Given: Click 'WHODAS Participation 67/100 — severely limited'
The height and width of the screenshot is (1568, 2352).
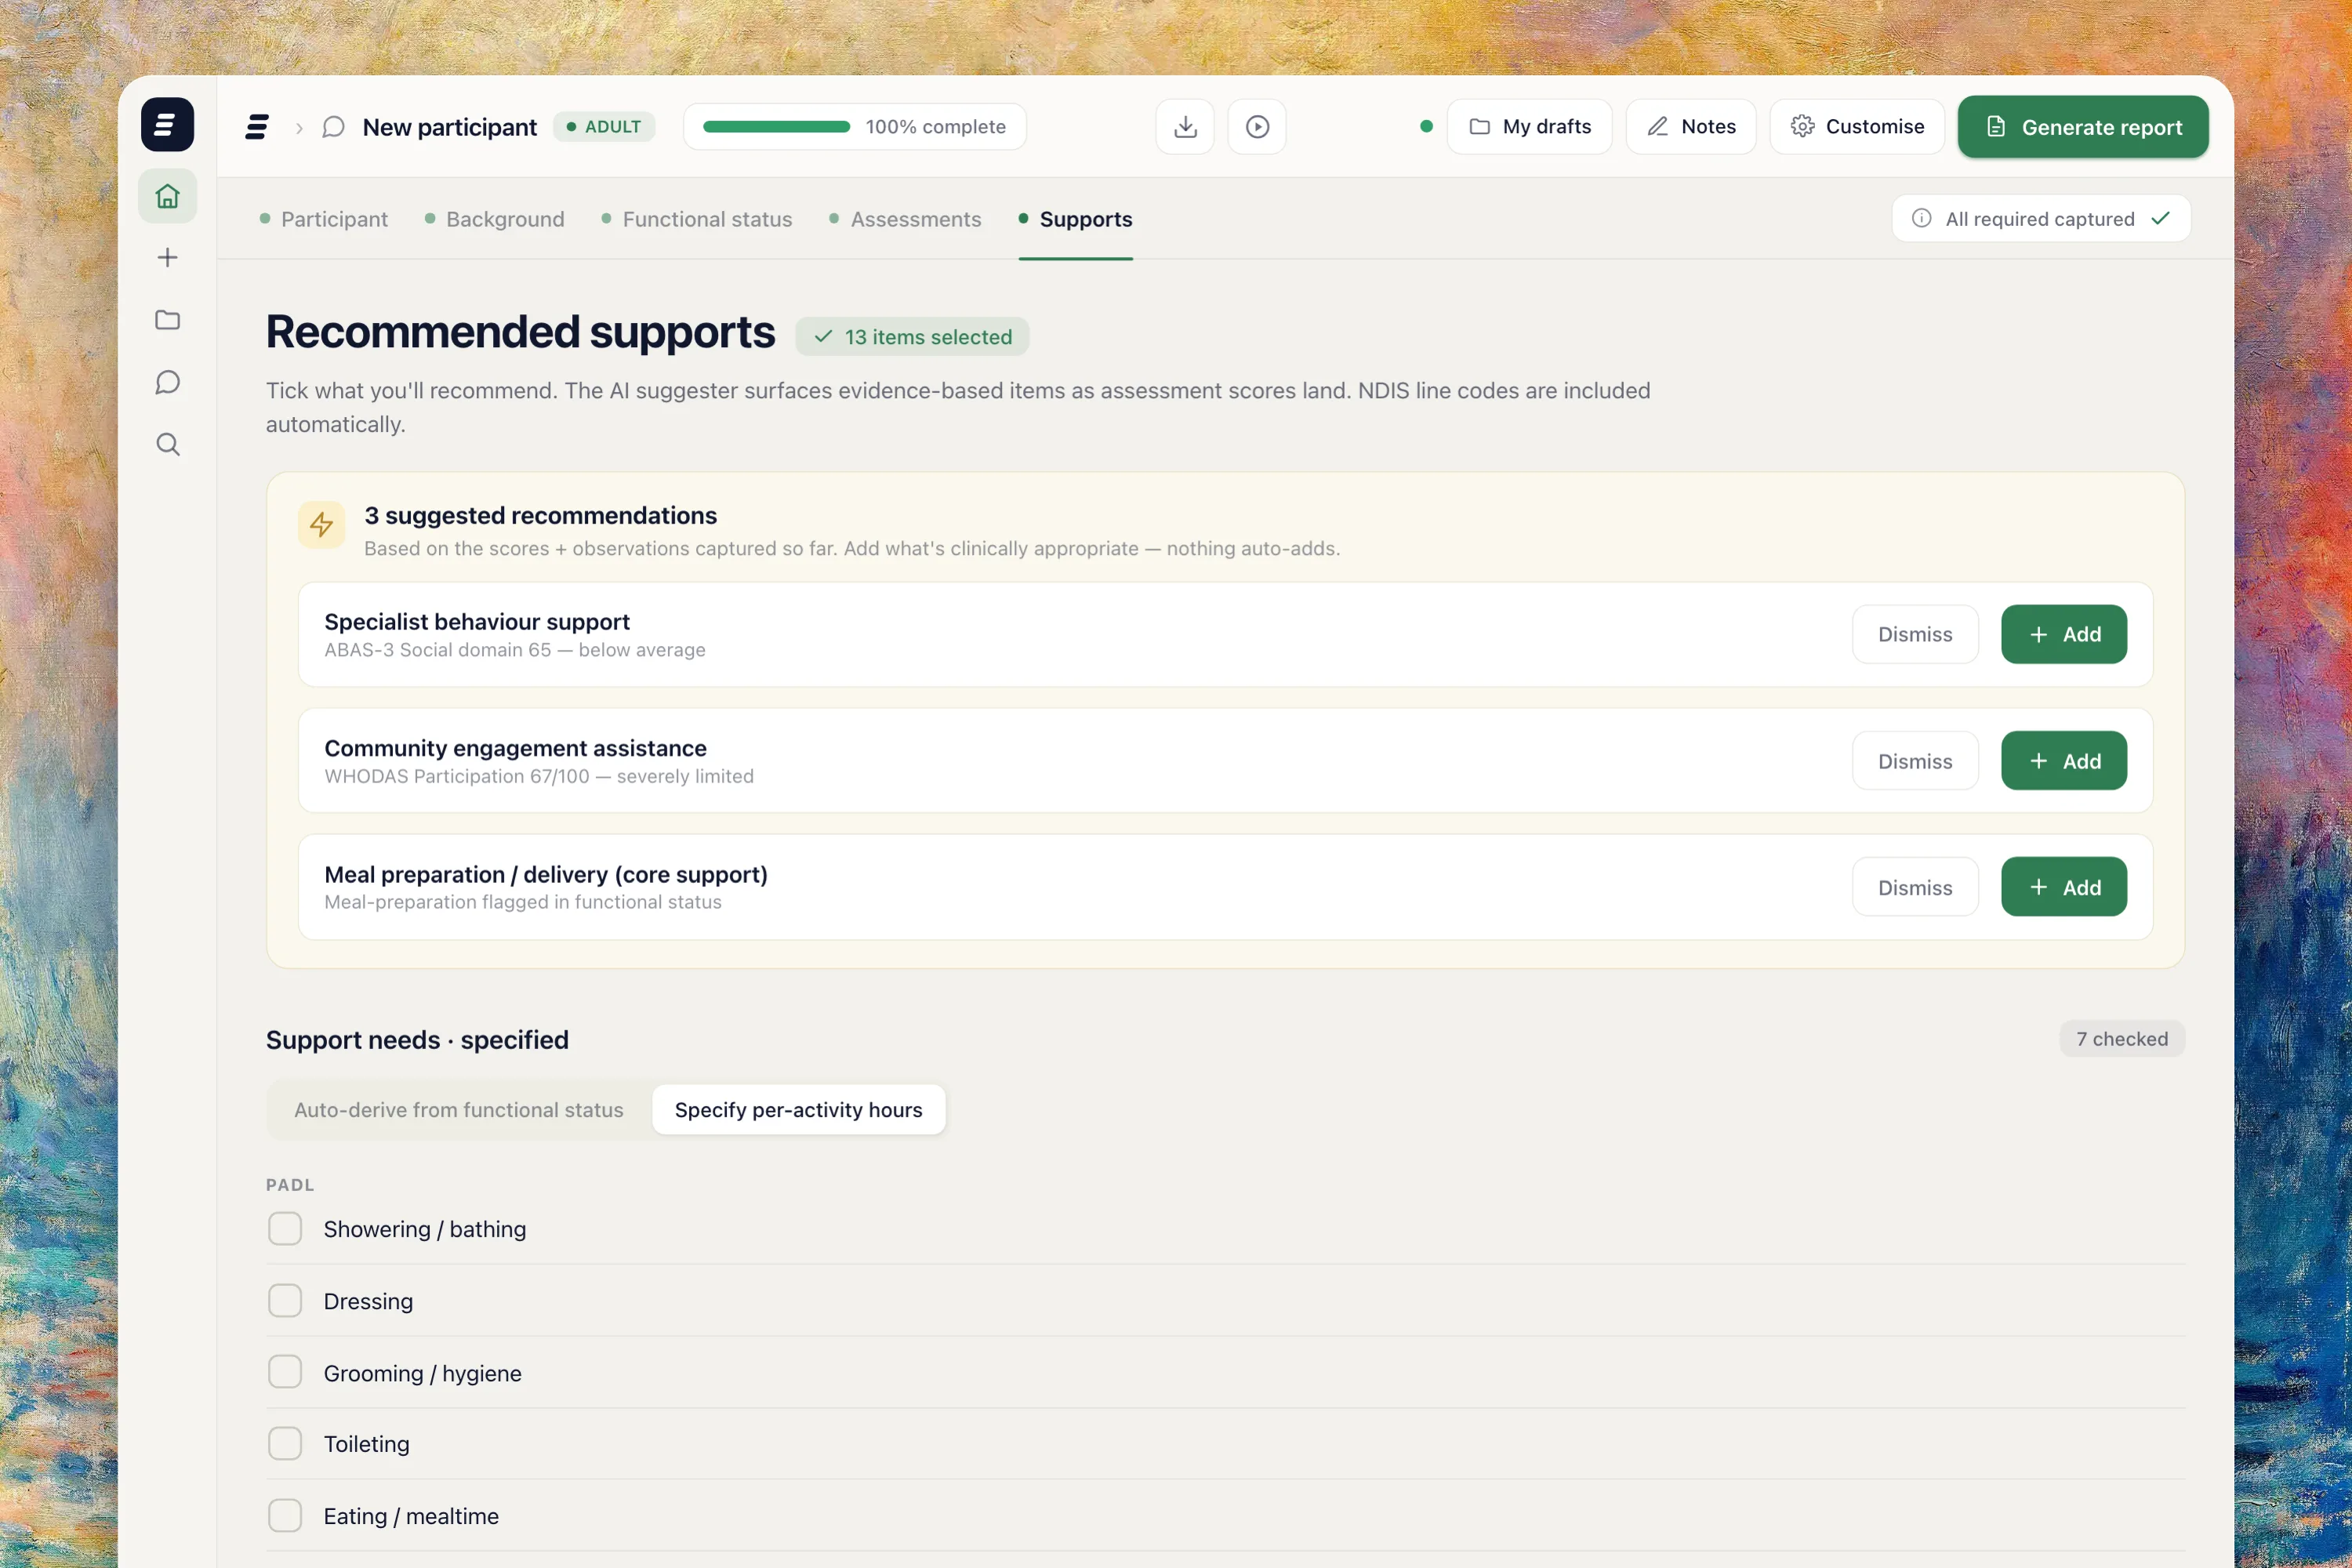Looking at the screenshot, I should point(539,776).
